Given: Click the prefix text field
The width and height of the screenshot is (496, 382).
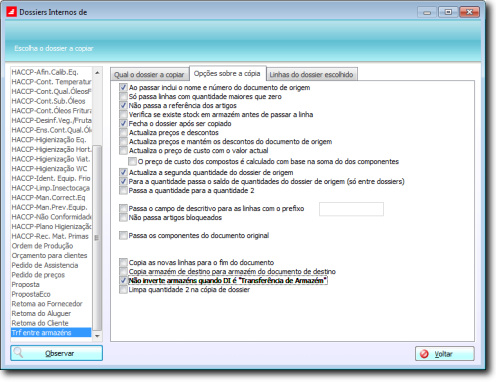Looking at the screenshot, I should pos(351,209).
